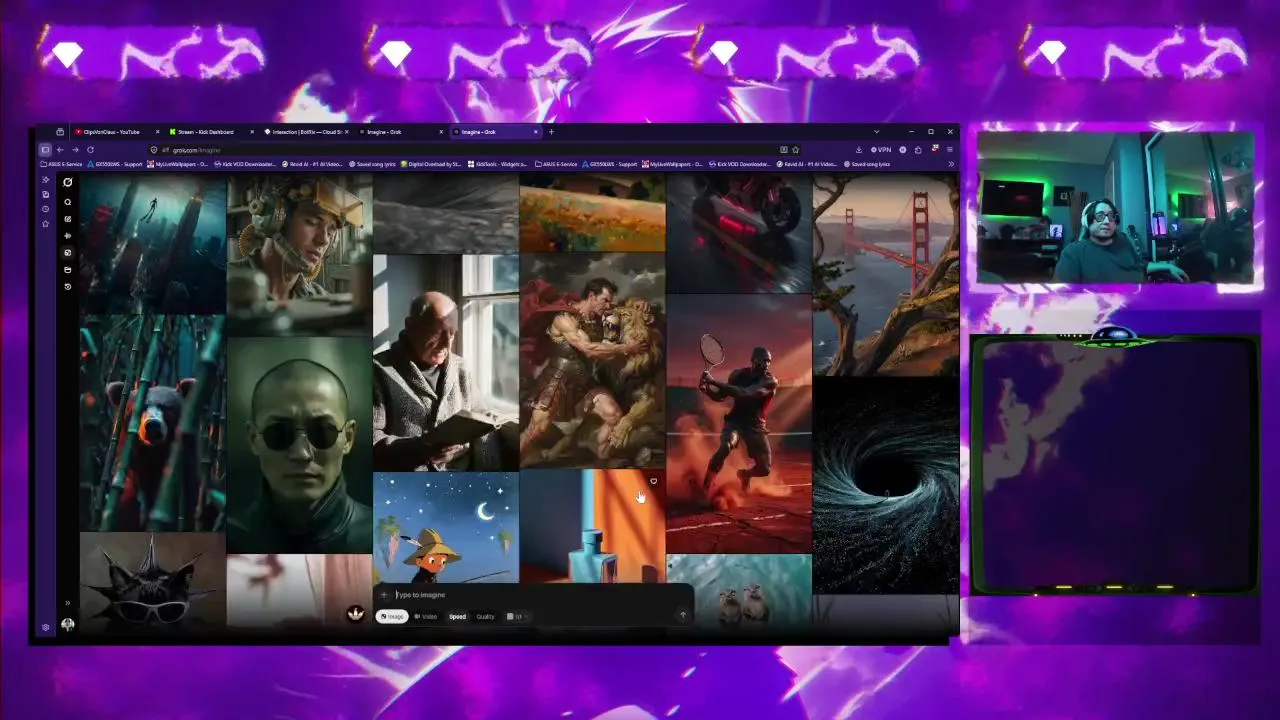The image size is (1280, 720).
Task: Open old man reading book thumbnail
Action: click(446, 362)
